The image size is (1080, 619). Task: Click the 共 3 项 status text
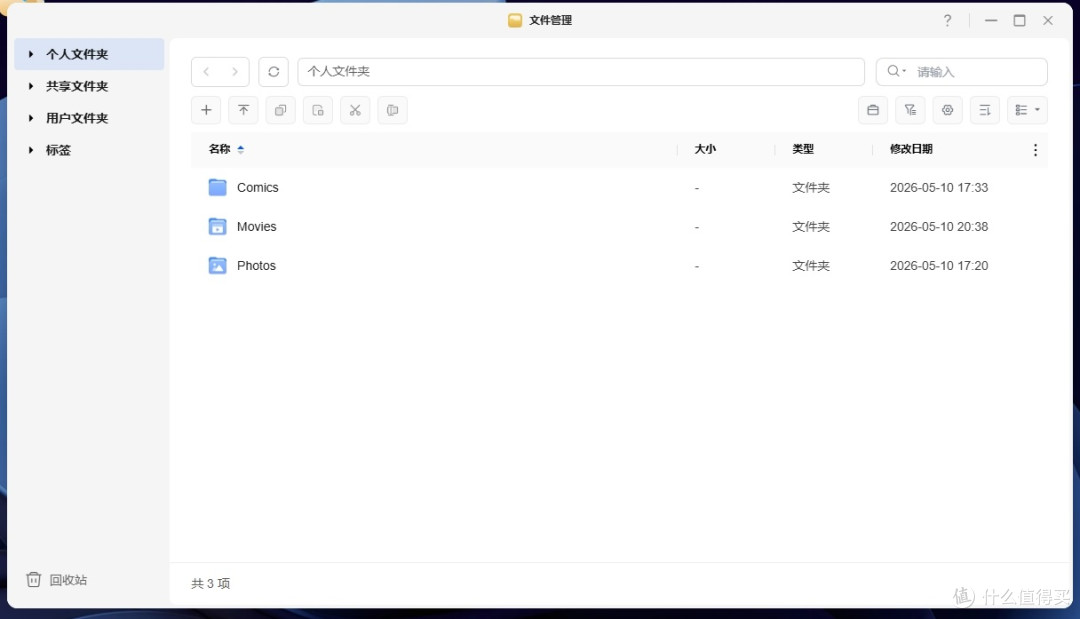210,583
